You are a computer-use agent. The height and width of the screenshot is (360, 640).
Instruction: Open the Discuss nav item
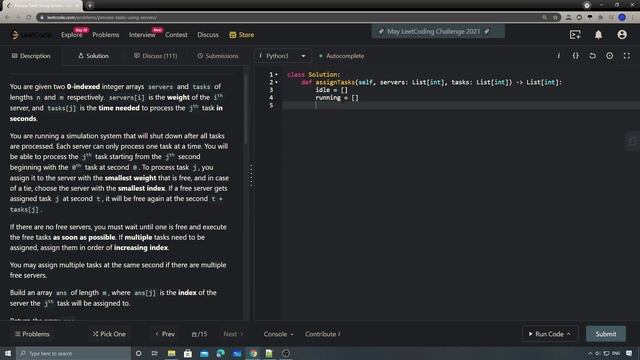click(x=208, y=35)
